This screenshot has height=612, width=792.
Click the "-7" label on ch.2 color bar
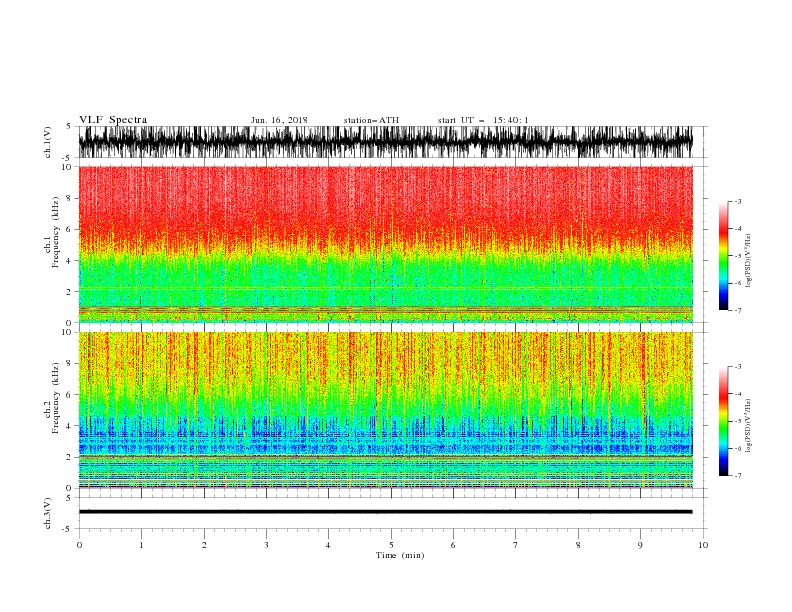pyautogui.click(x=737, y=475)
